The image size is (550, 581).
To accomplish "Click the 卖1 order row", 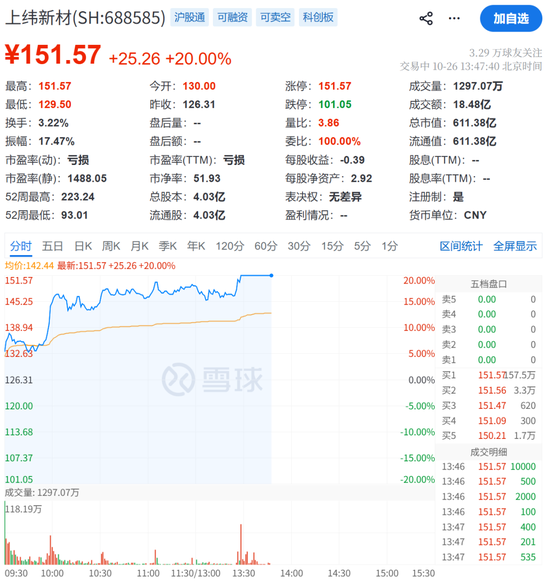I will pos(488,360).
